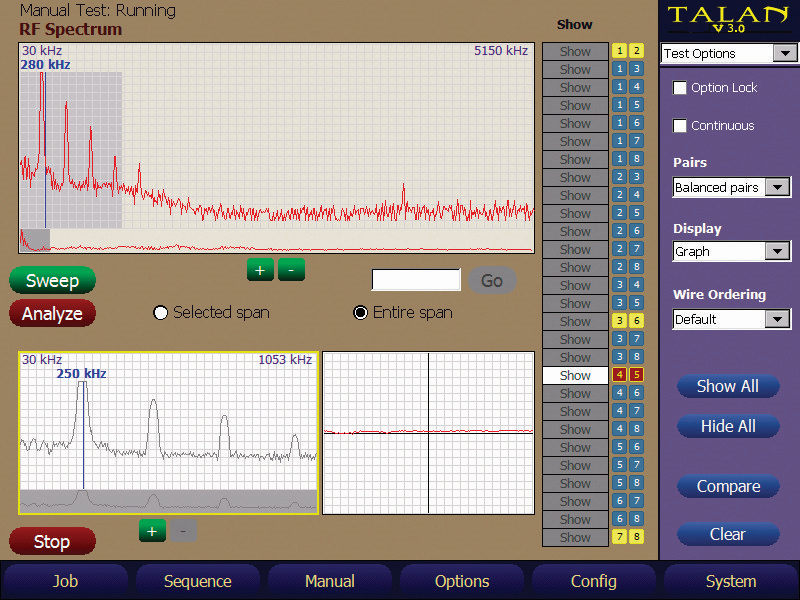The image size is (800, 600).
Task: Open the Sequence tab
Action: (197, 581)
